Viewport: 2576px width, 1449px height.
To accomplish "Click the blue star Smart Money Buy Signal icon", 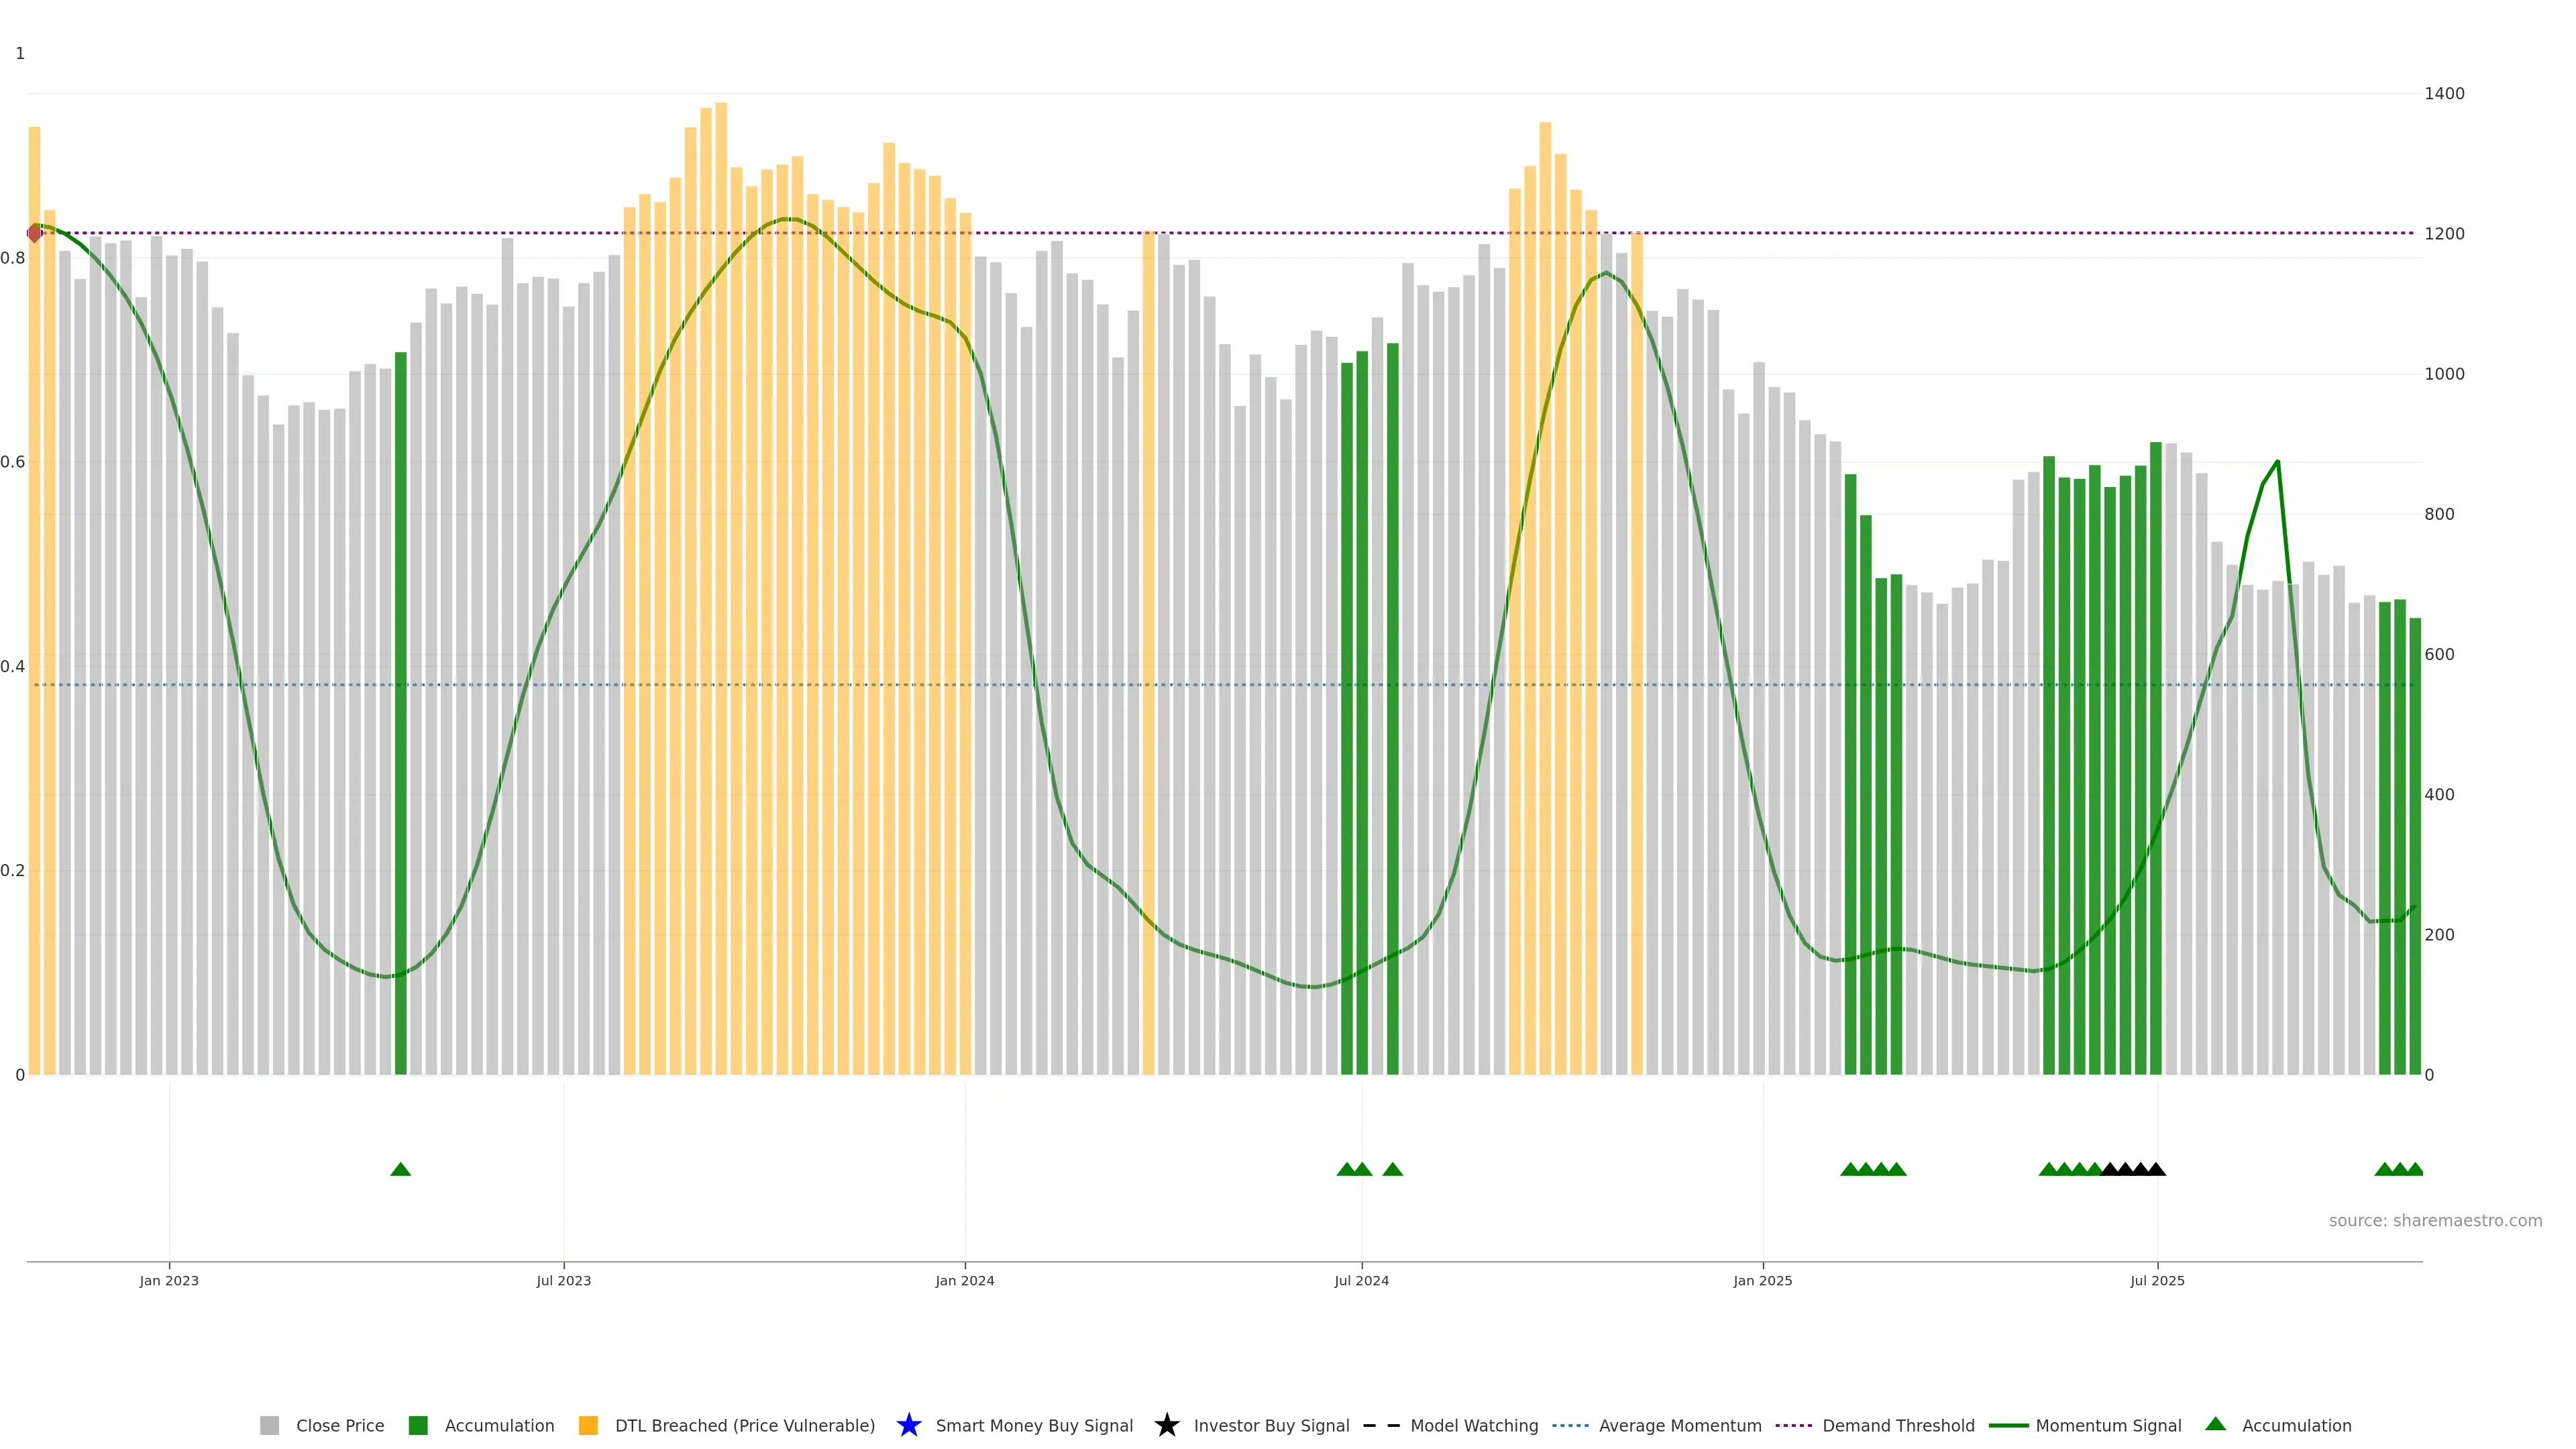I will pos(908,1425).
